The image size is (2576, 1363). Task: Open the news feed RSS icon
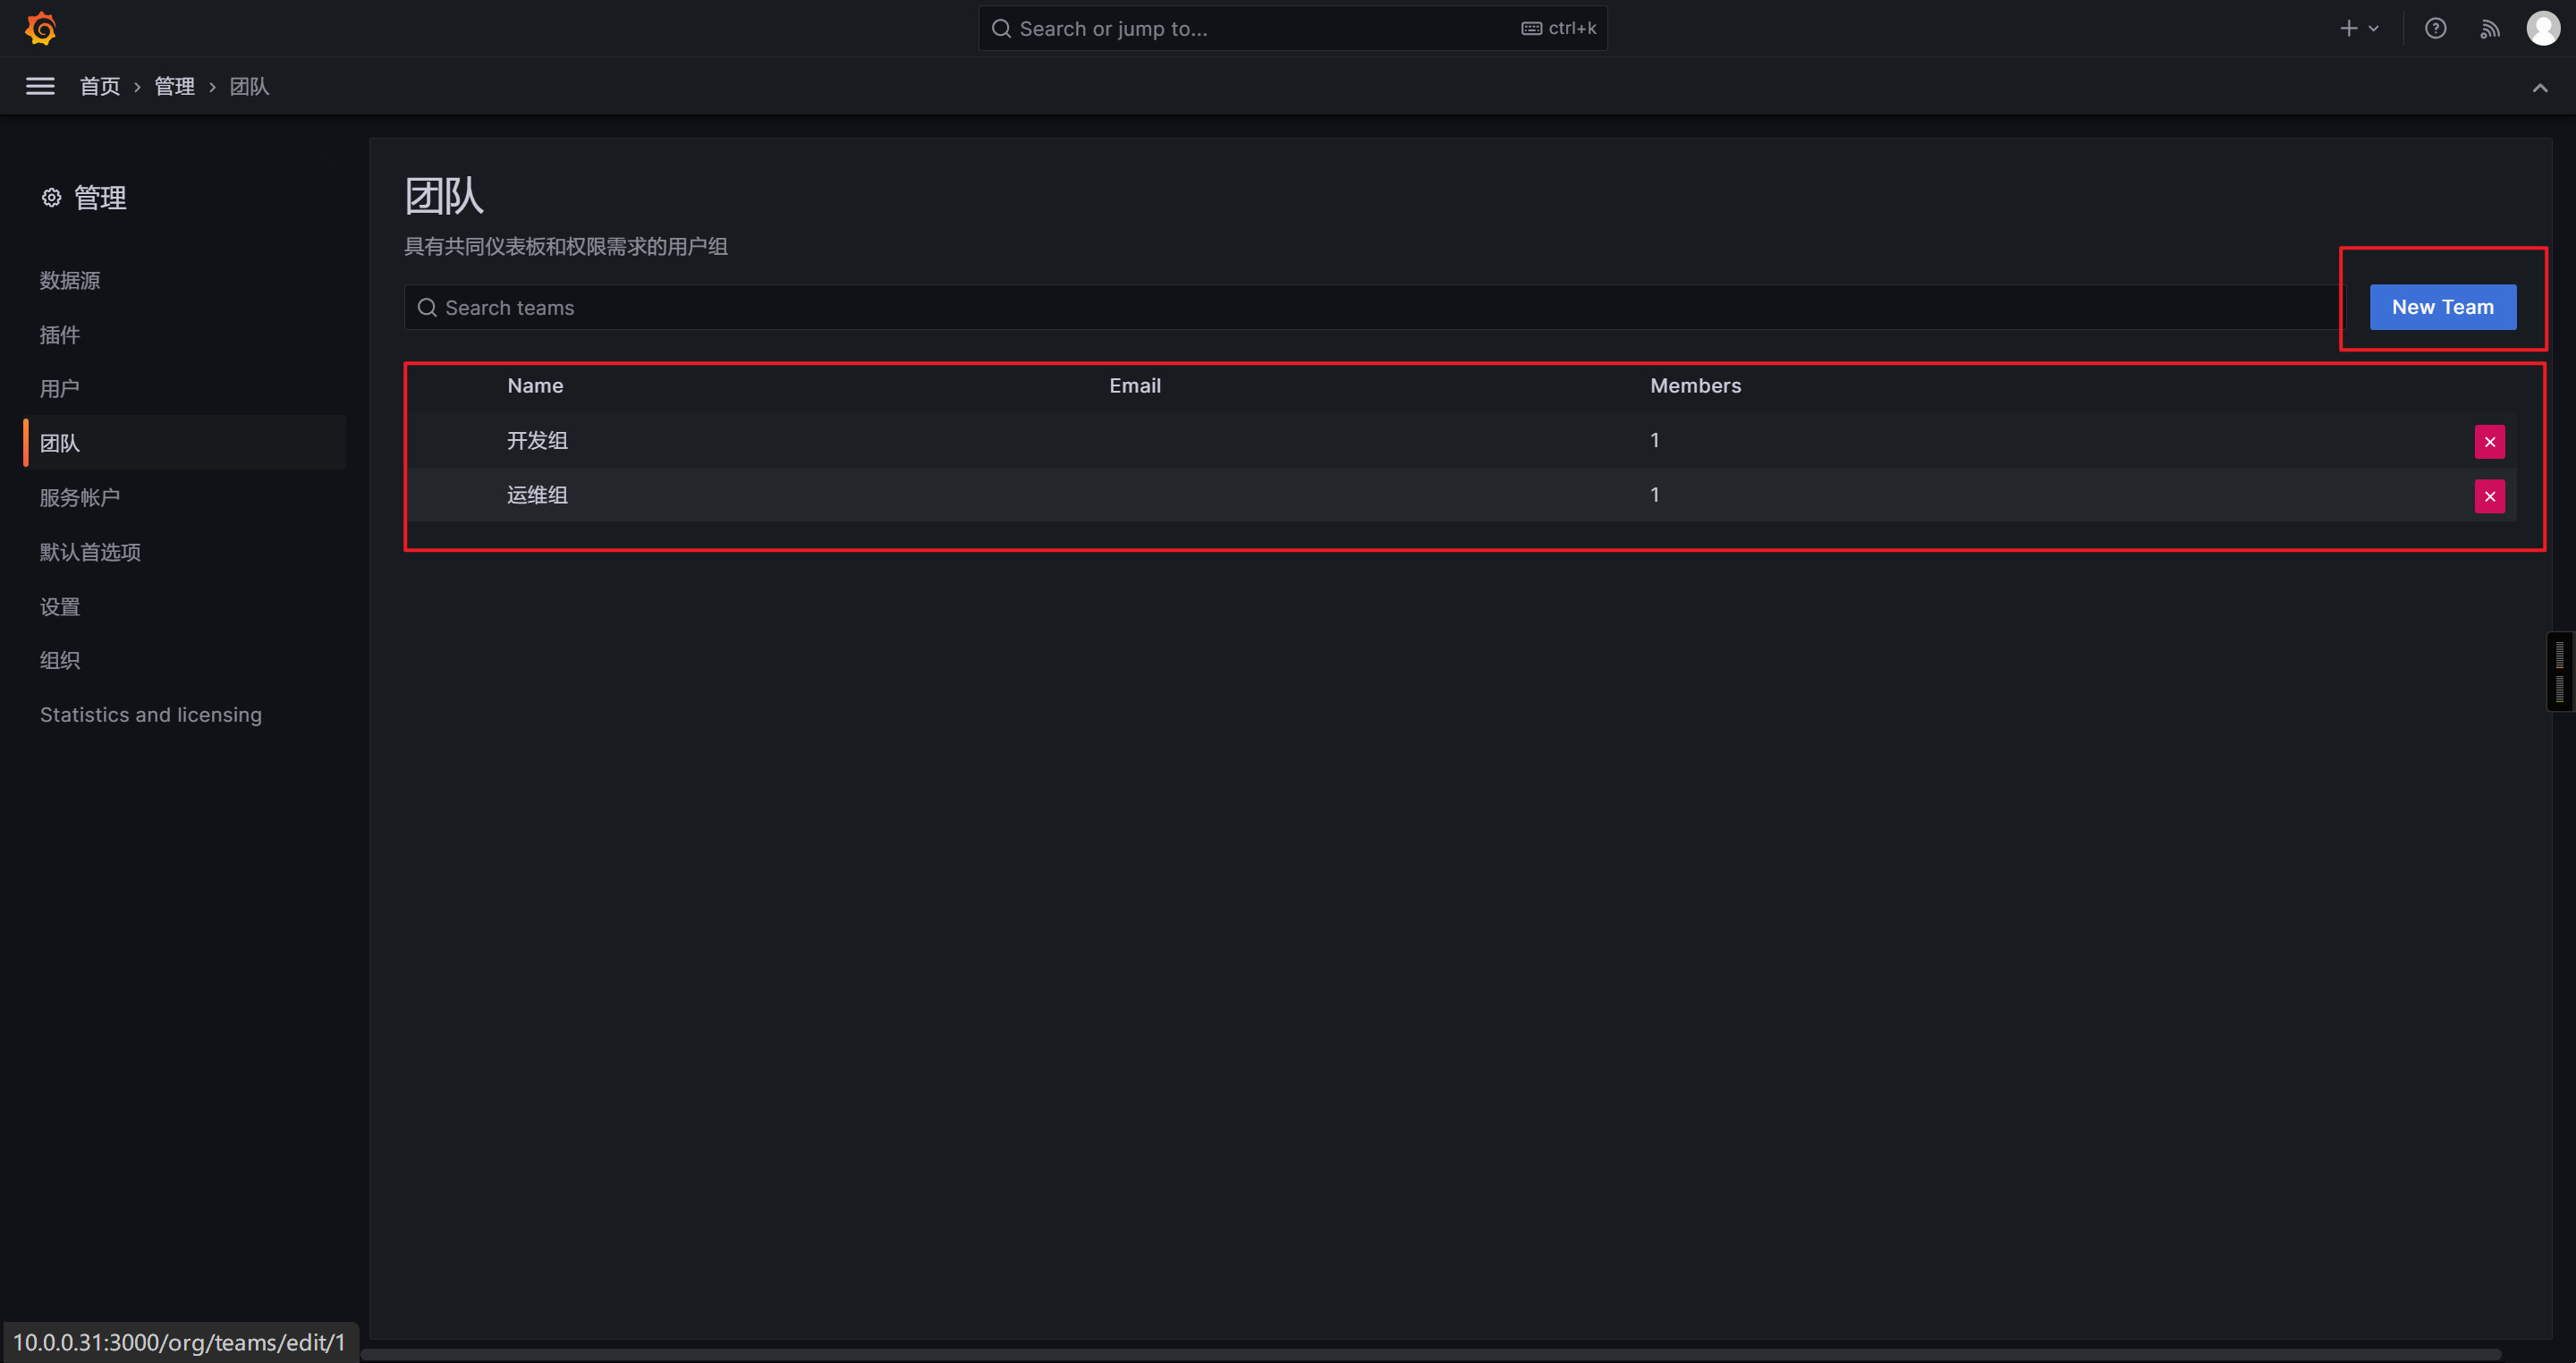click(x=2490, y=29)
